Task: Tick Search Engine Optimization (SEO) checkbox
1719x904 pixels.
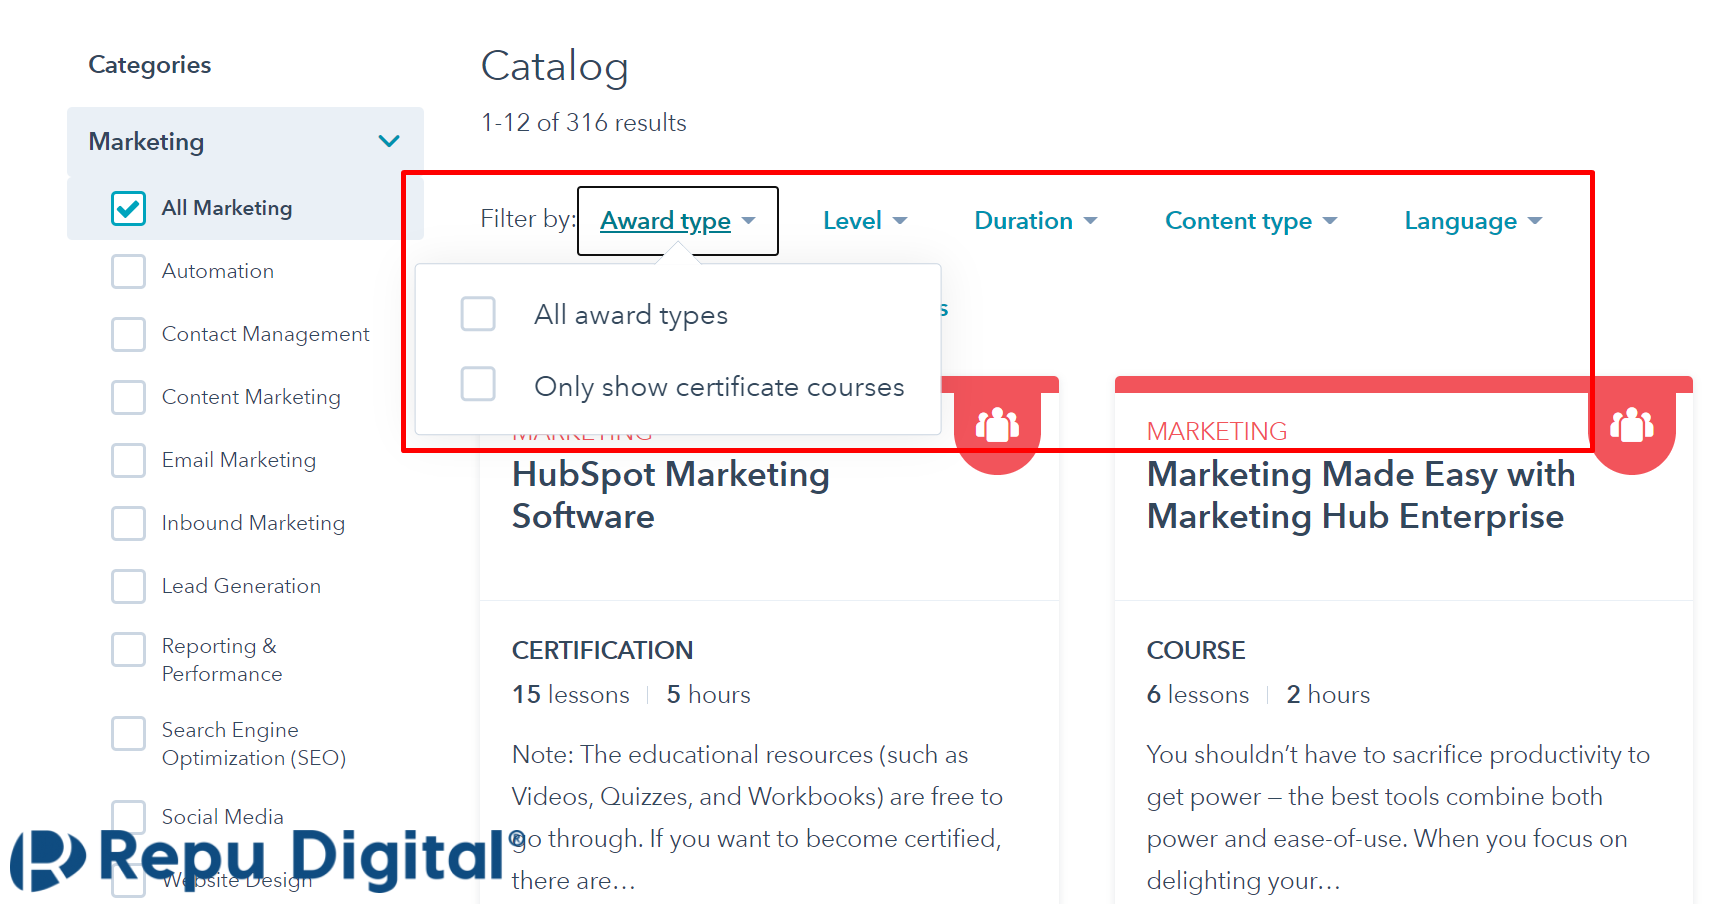Action: click(128, 733)
